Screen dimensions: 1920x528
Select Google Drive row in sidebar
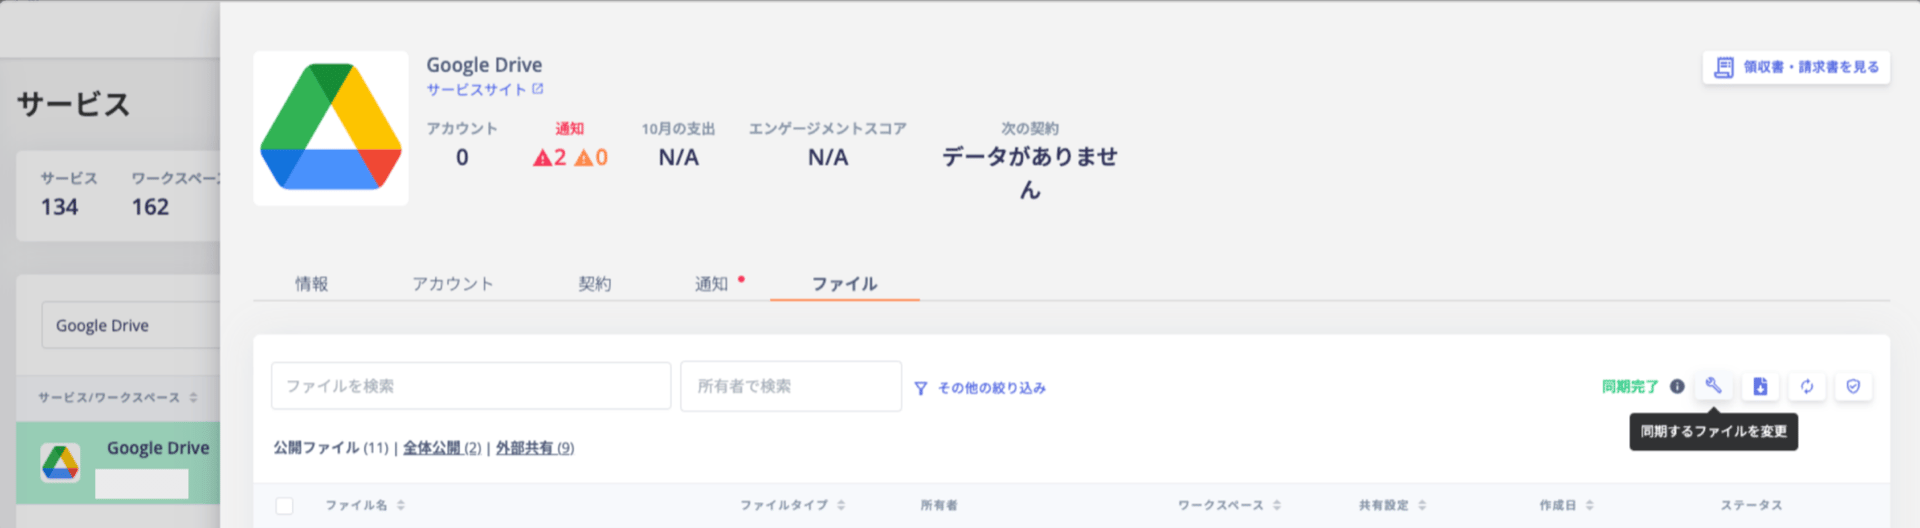118,463
